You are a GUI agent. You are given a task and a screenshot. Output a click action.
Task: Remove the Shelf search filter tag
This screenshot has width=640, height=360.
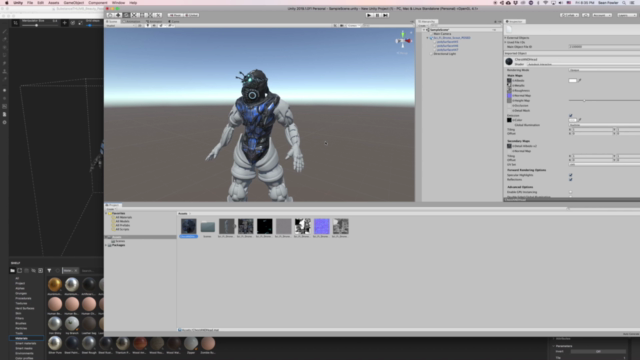click(x=76, y=271)
